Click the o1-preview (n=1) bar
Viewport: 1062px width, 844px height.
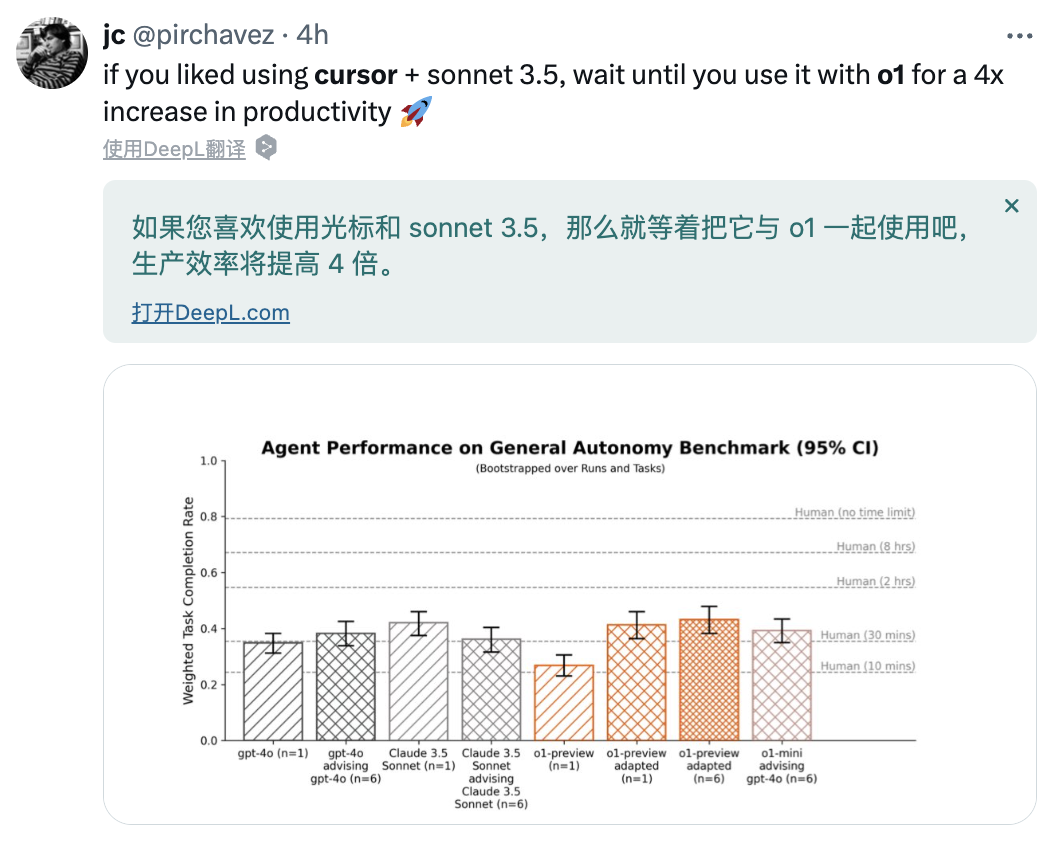[x=564, y=702]
